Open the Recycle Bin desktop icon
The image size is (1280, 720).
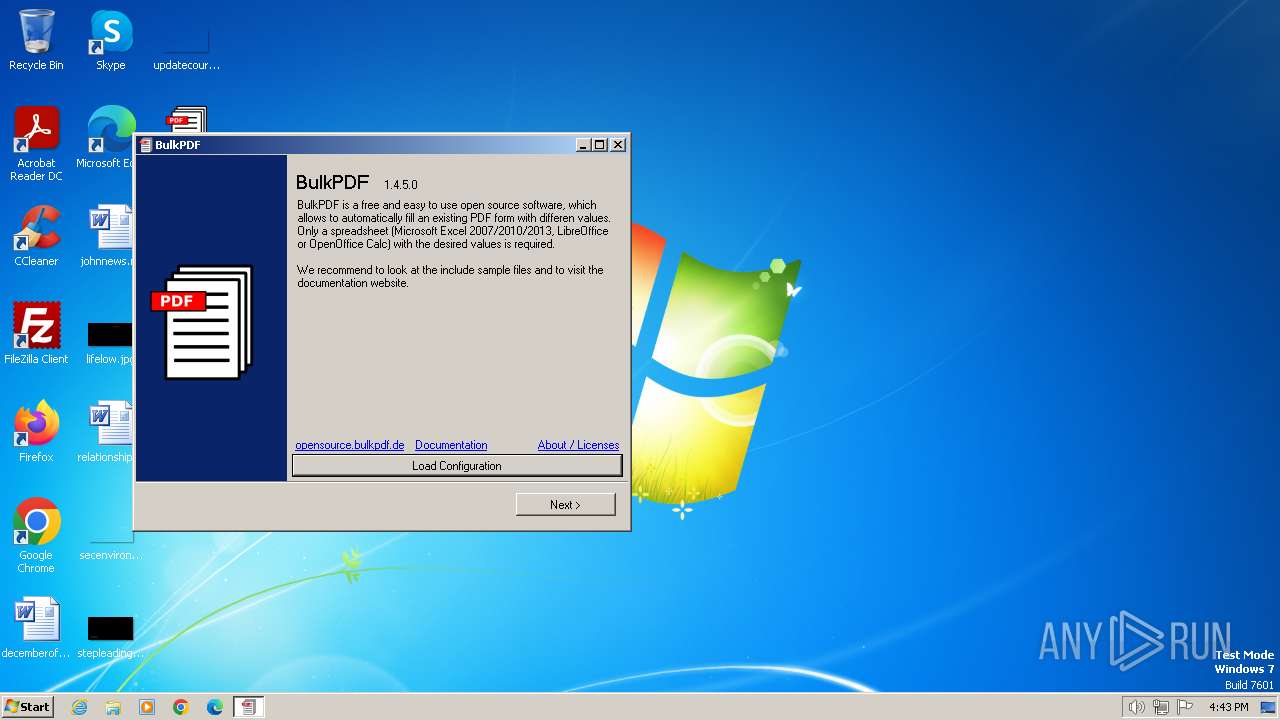click(36, 40)
